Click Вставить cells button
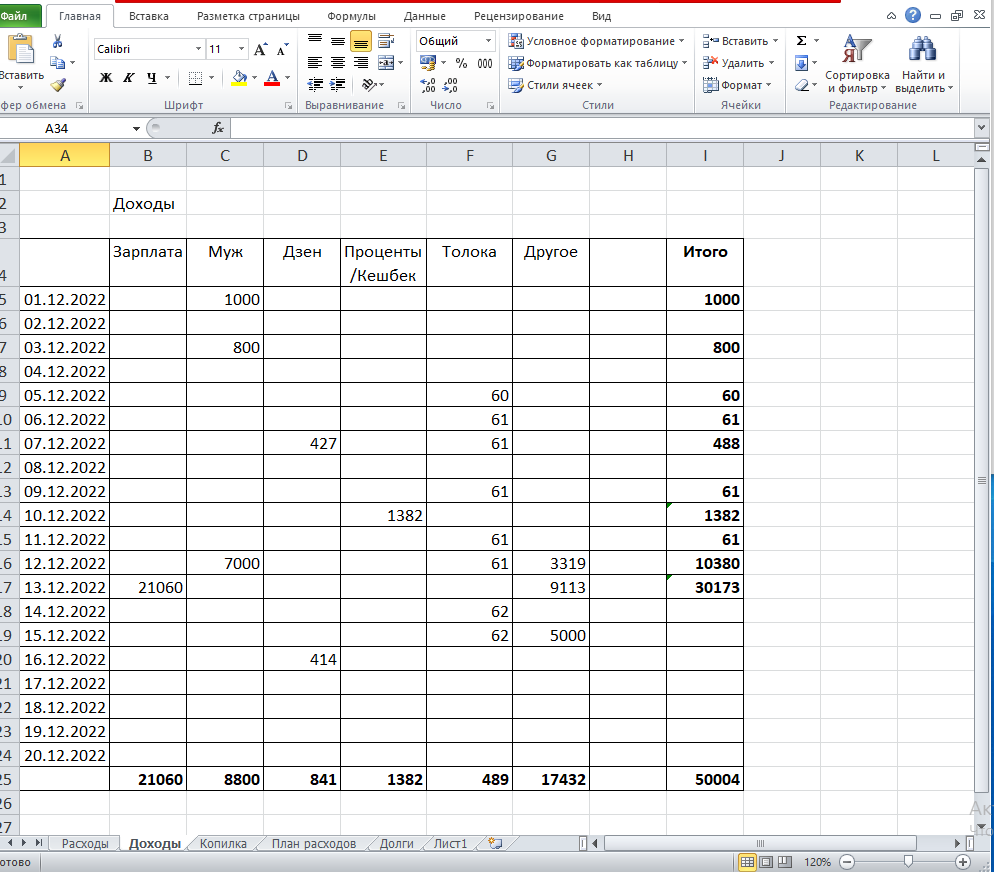The width and height of the screenshot is (994, 872). click(x=740, y=41)
